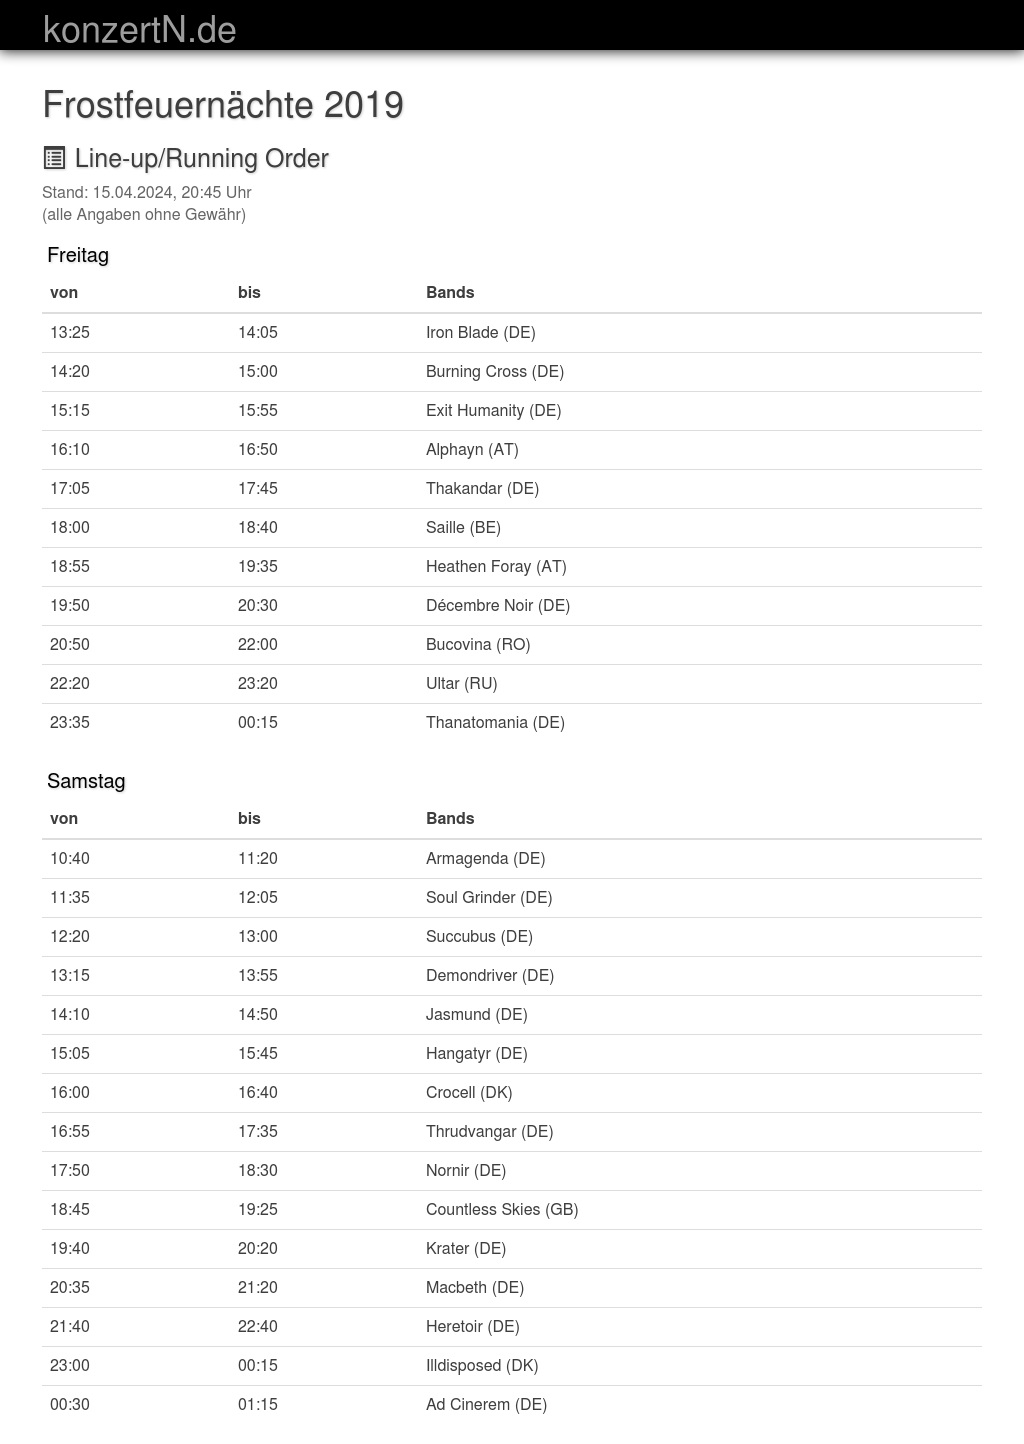Click the Heathen Foray (AT) band name
The height and width of the screenshot is (1444, 1024).
tap(496, 566)
